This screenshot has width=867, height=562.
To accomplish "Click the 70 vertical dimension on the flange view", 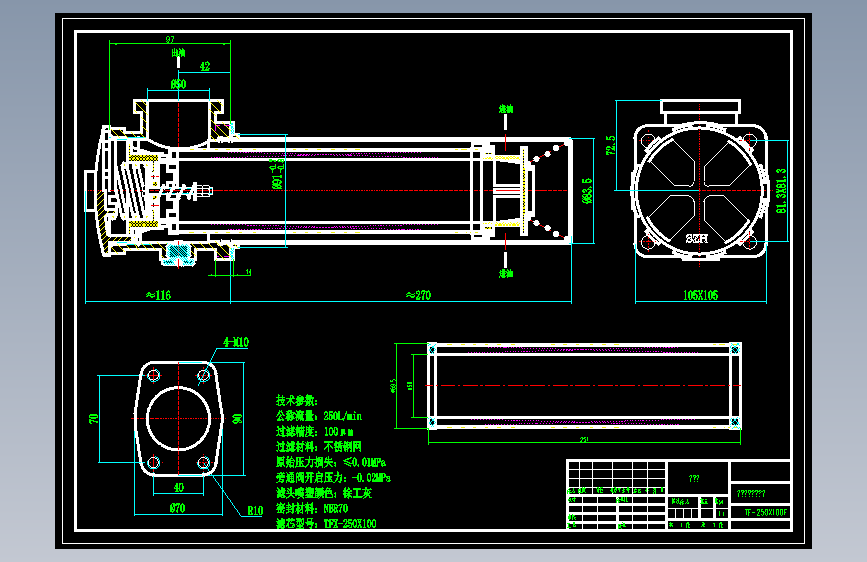I will (x=93, y=419).
